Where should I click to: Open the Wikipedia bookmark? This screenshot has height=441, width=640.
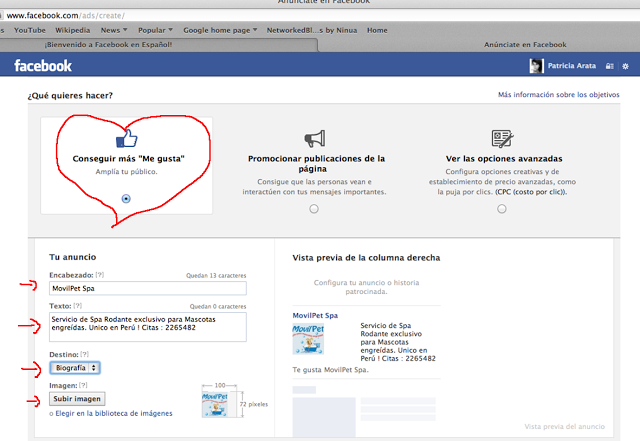[73, 30]
